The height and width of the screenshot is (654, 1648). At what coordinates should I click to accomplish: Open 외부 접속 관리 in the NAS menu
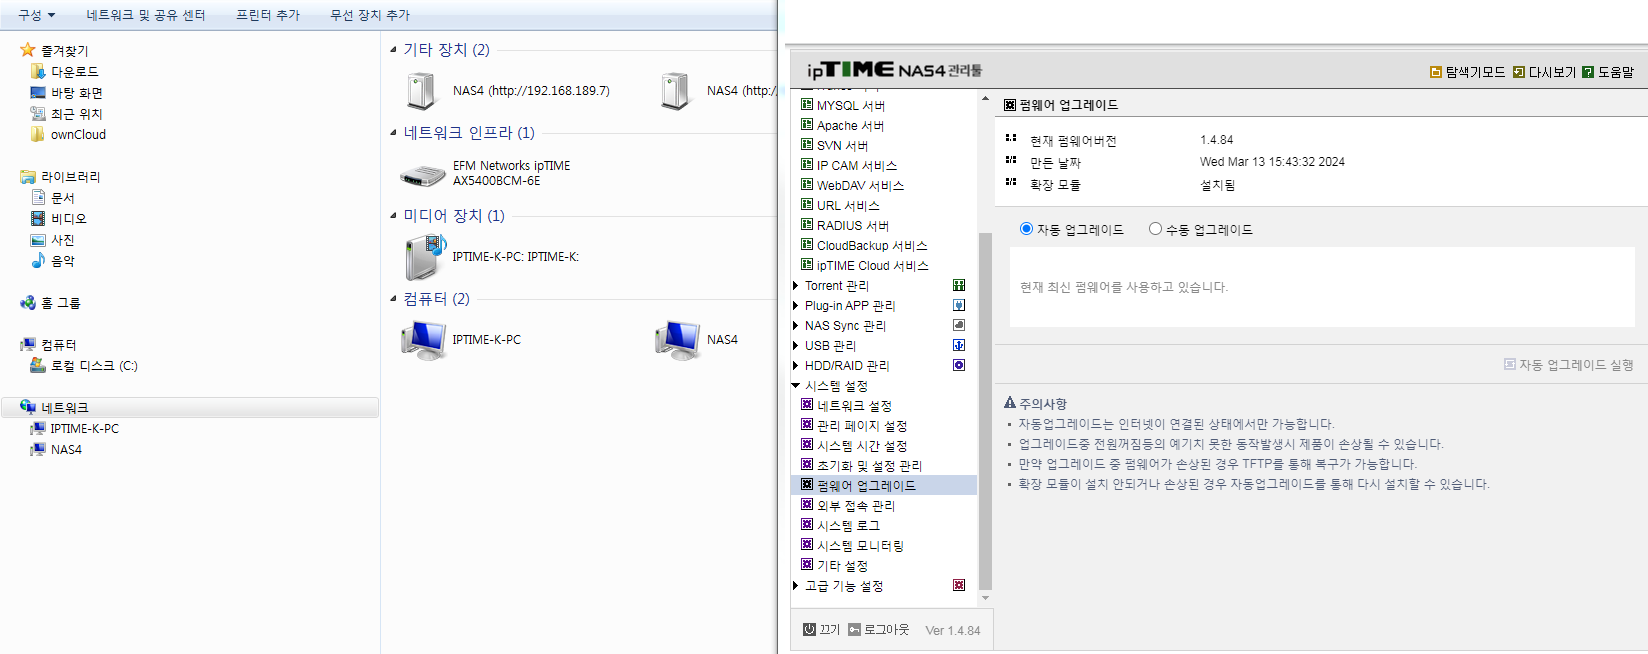(x=856, y=506)
